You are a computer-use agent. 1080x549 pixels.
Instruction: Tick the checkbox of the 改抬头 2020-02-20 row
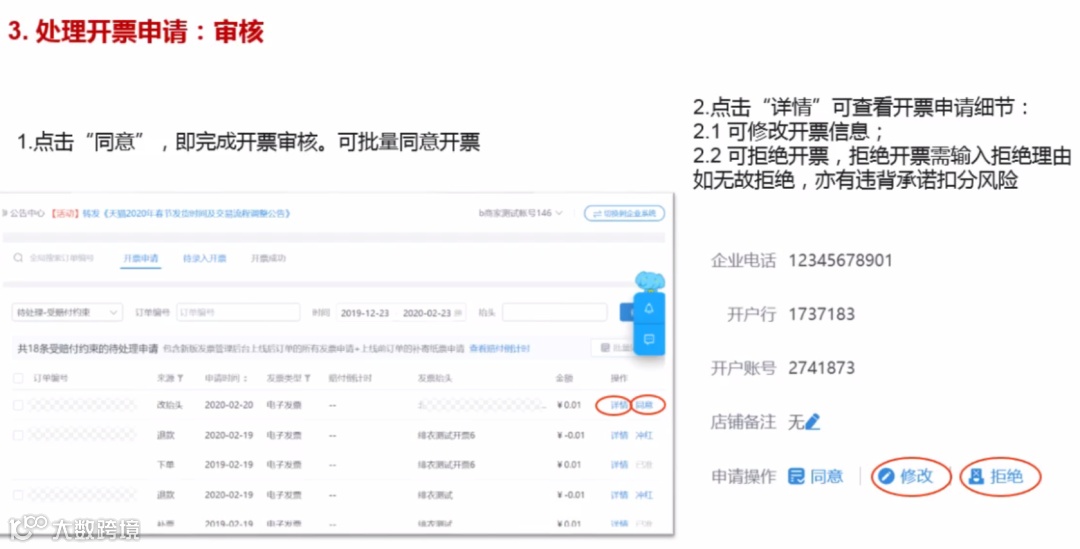point(19,405)
